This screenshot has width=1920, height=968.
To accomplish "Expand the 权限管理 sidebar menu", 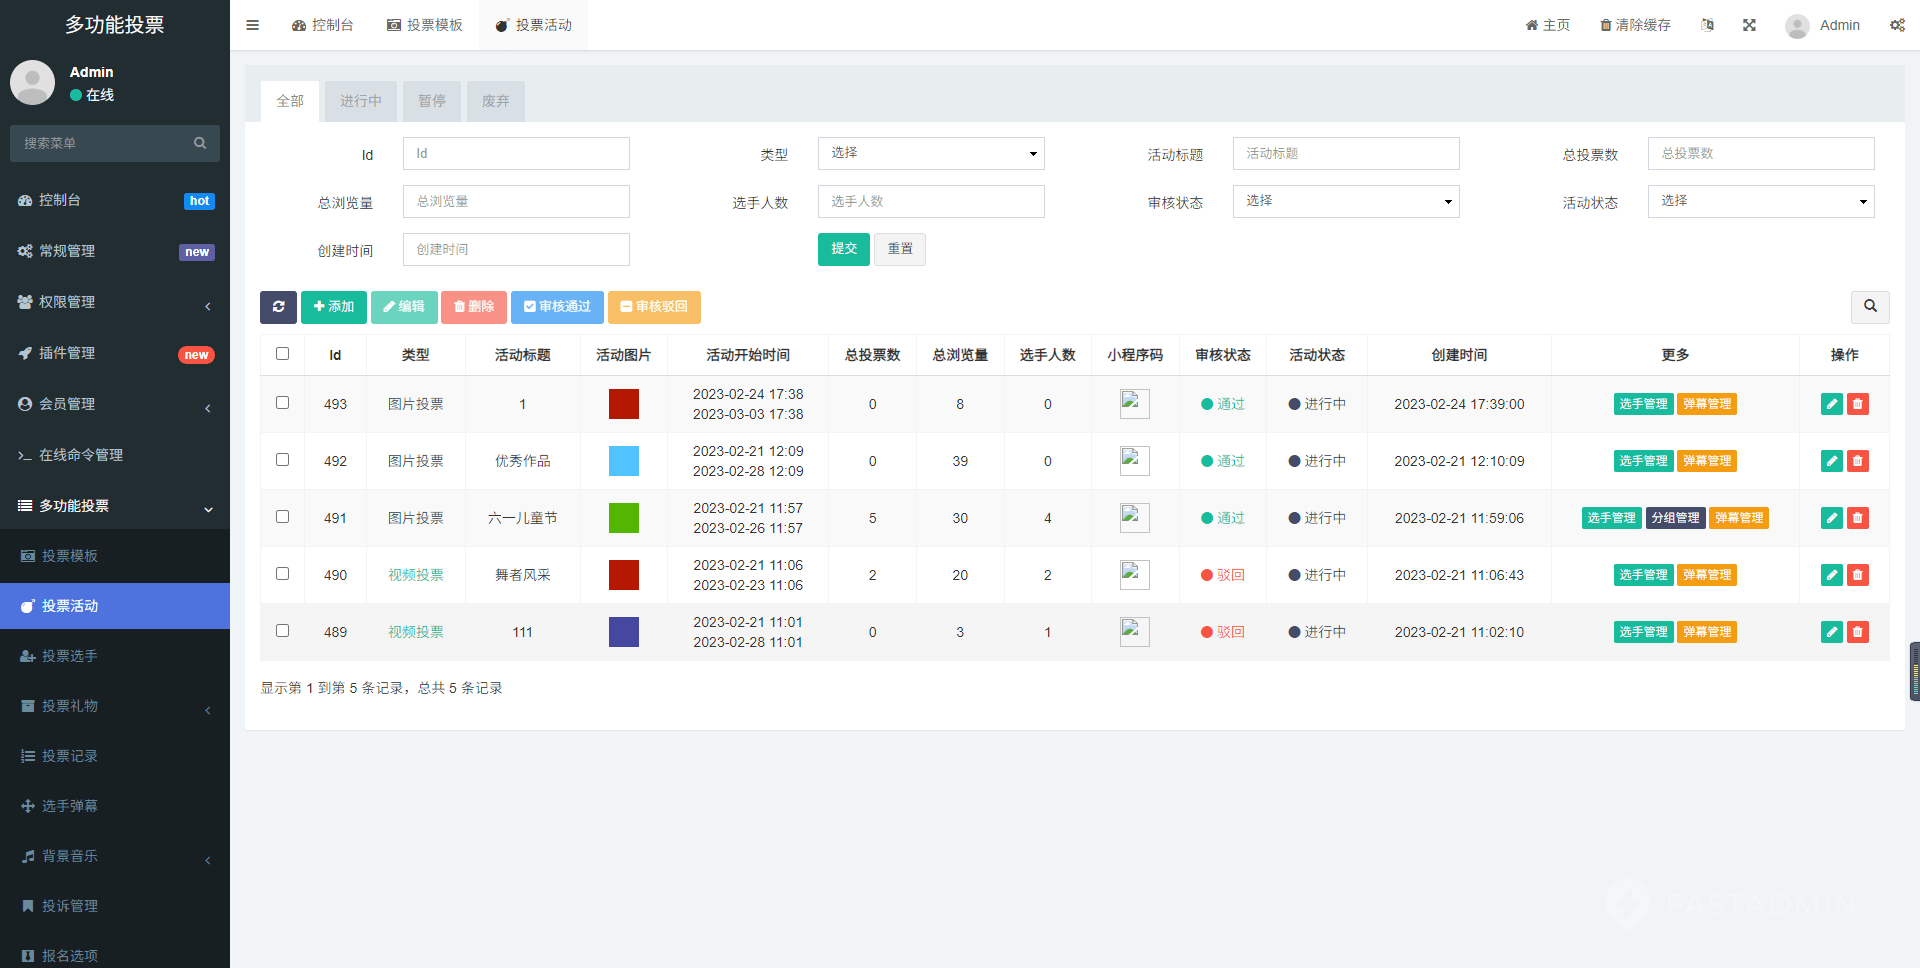I will [x=115, y=302].
